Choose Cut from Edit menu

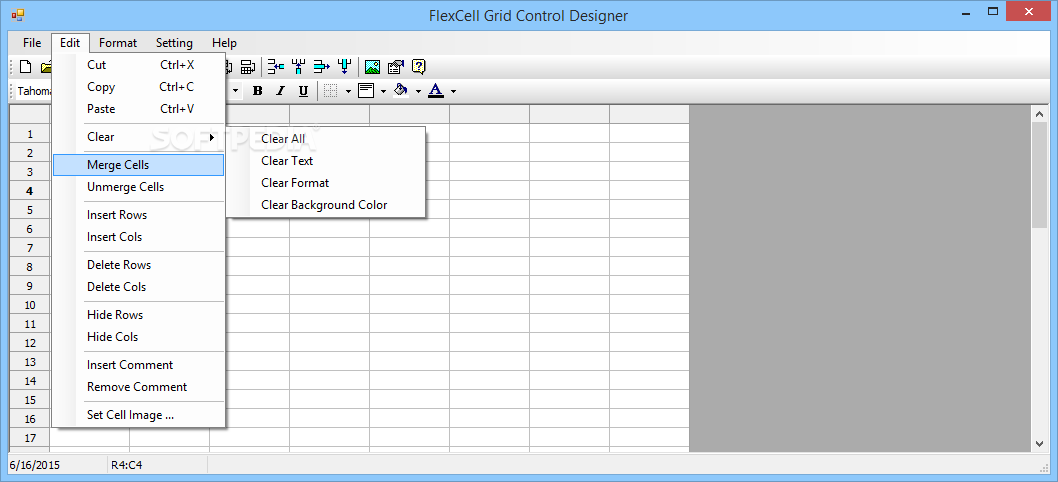pyautogui.click(x=138, y=65)
